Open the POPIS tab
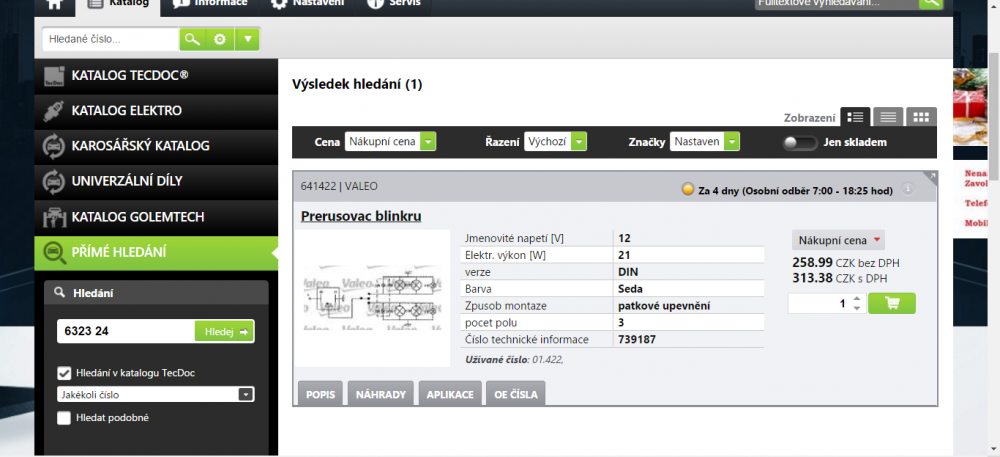 (320, 394)
